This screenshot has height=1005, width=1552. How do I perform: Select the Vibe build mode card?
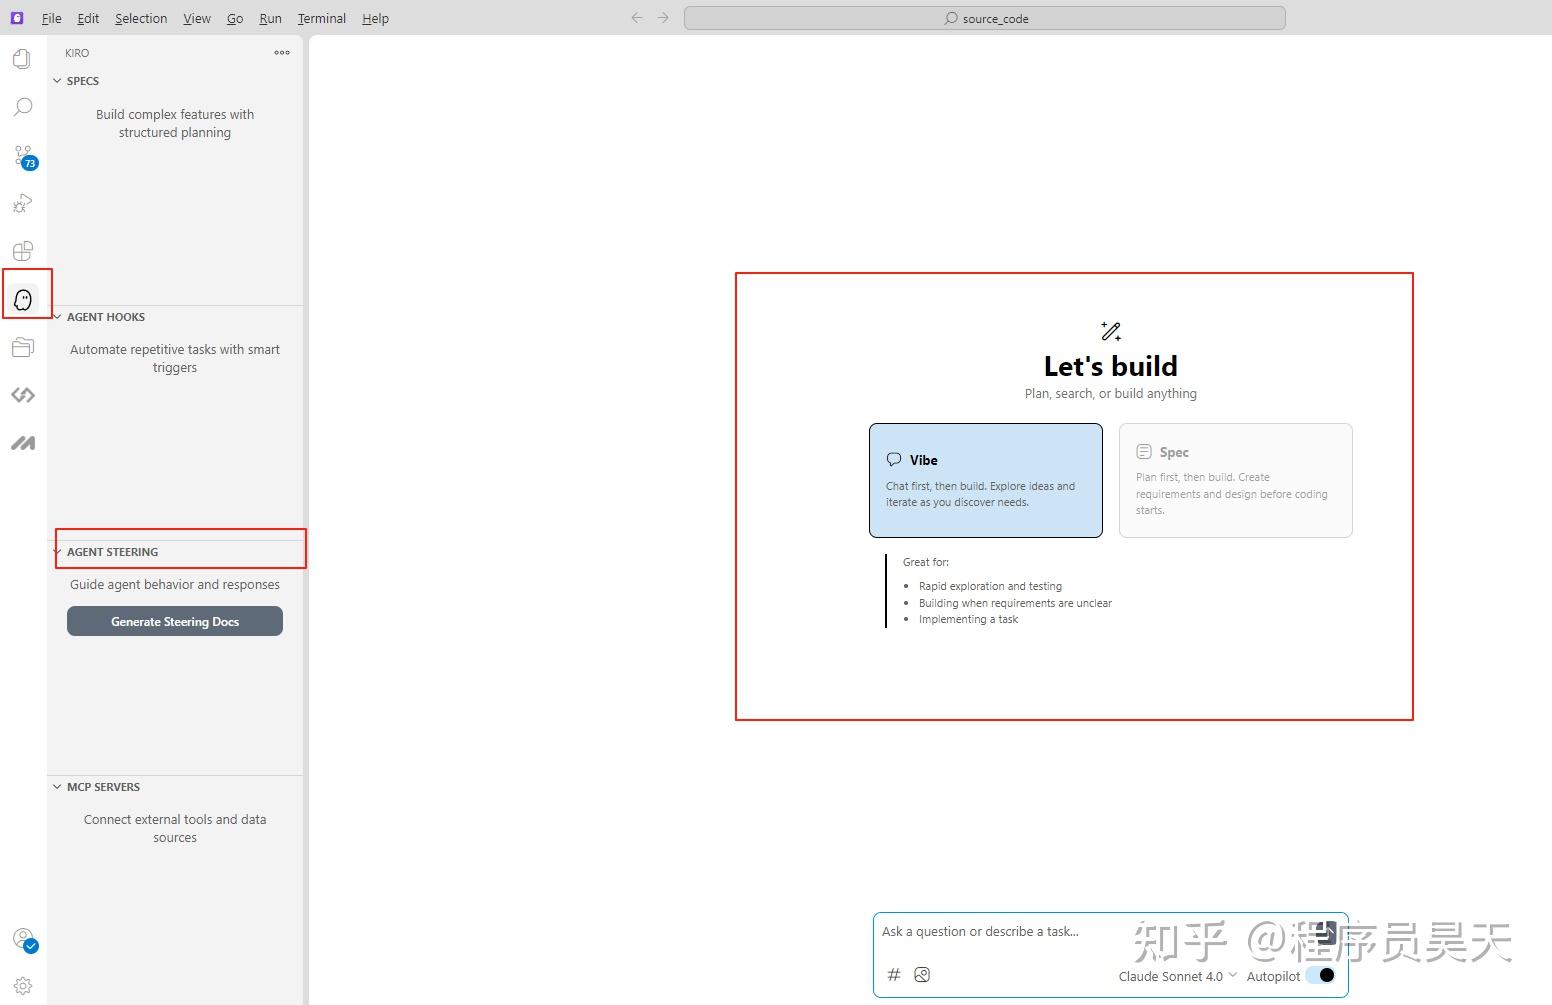coord(985,480)
